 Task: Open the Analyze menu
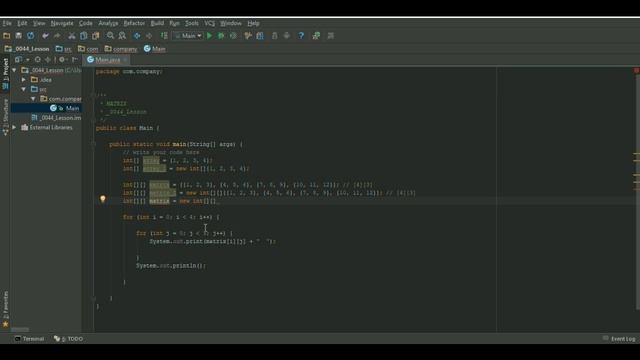pyautogui.click(x=108, y=23)
